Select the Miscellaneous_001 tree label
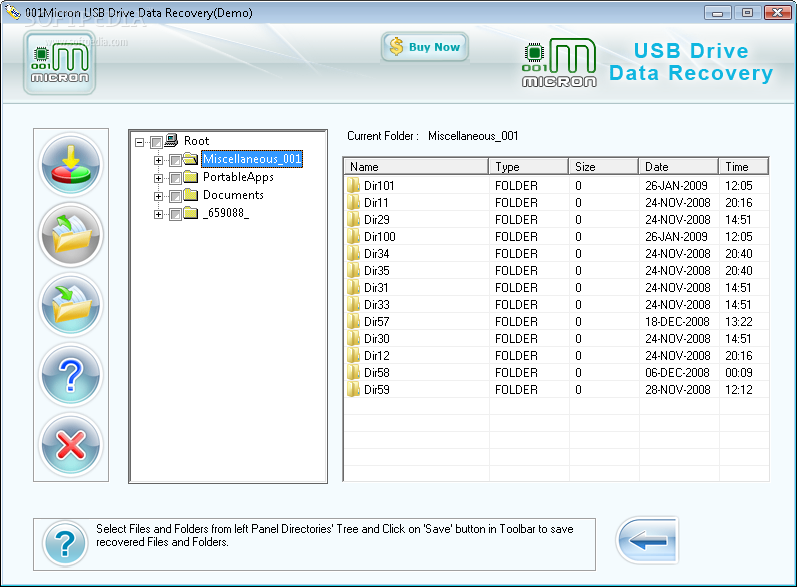The width and height of the screenshot is (797, 587). point(252,159)
